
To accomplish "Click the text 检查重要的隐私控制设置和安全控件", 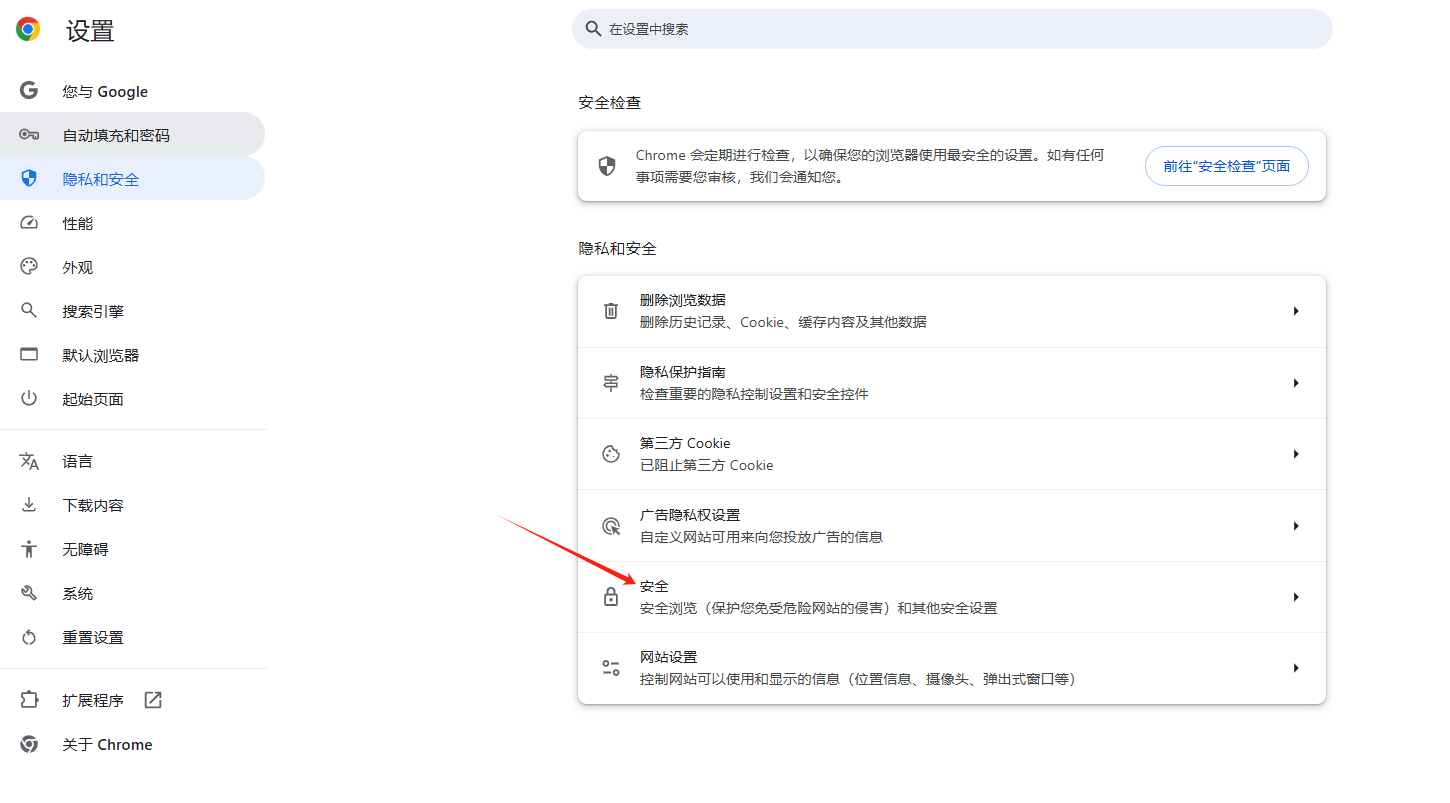I will (x=754, y=394).
